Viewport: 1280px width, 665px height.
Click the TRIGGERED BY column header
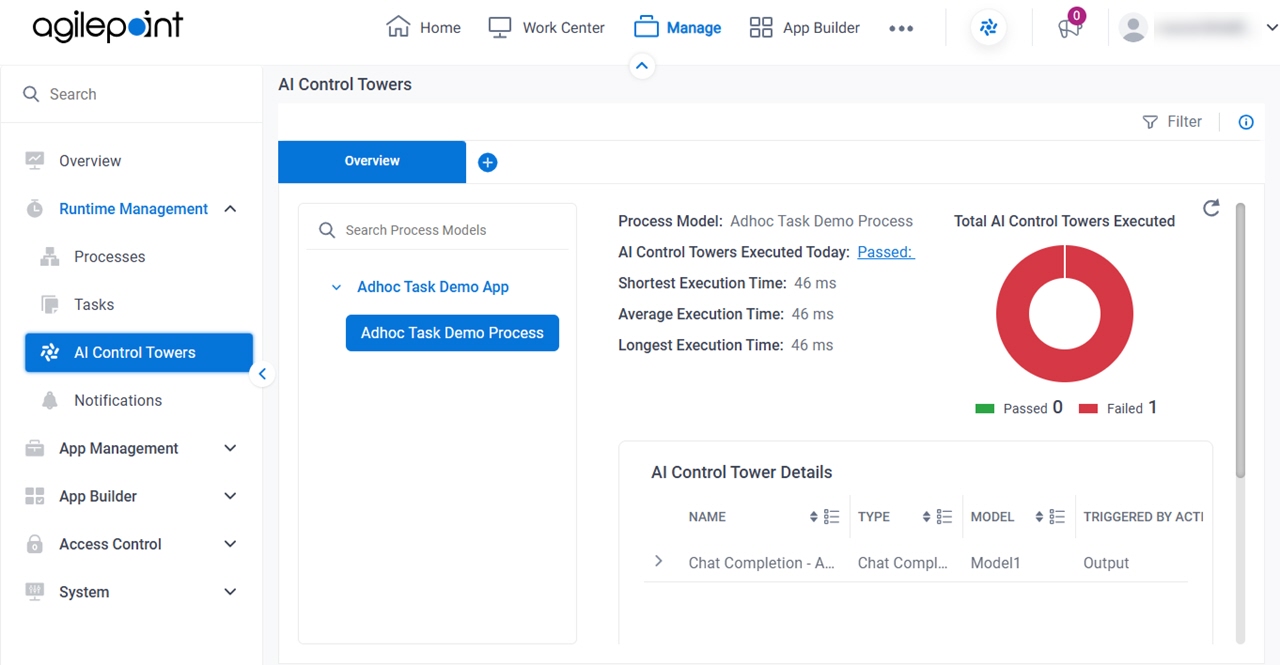1143,517
